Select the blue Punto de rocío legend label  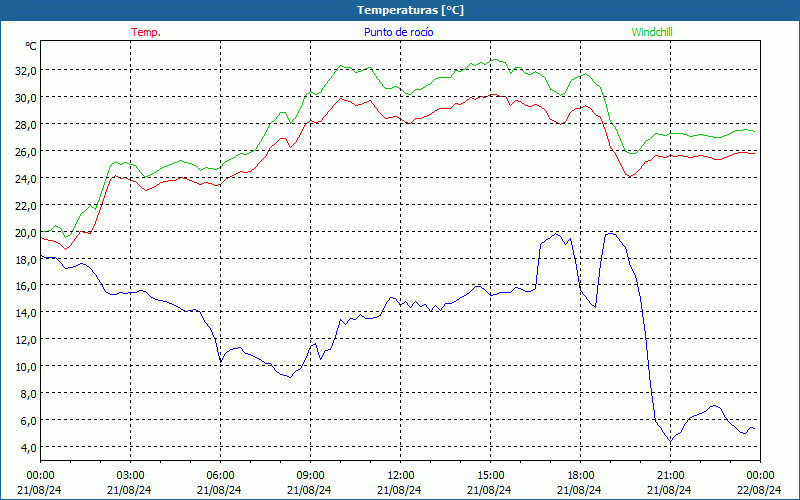click(398, 32)
